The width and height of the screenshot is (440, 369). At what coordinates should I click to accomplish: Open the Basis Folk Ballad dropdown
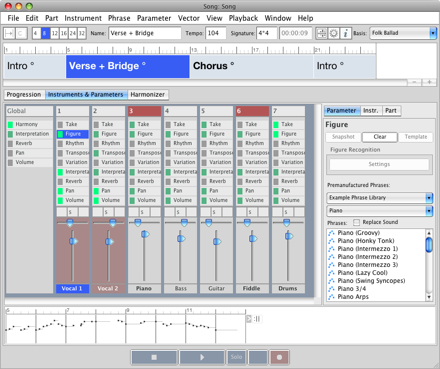pos(403,33)
